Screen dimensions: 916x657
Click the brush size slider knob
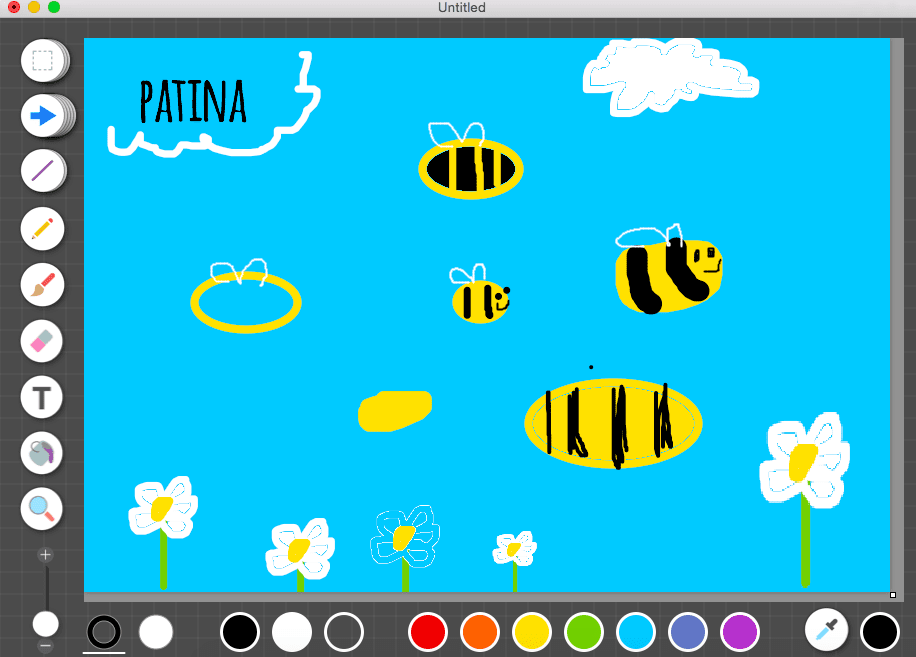point(45,624)
